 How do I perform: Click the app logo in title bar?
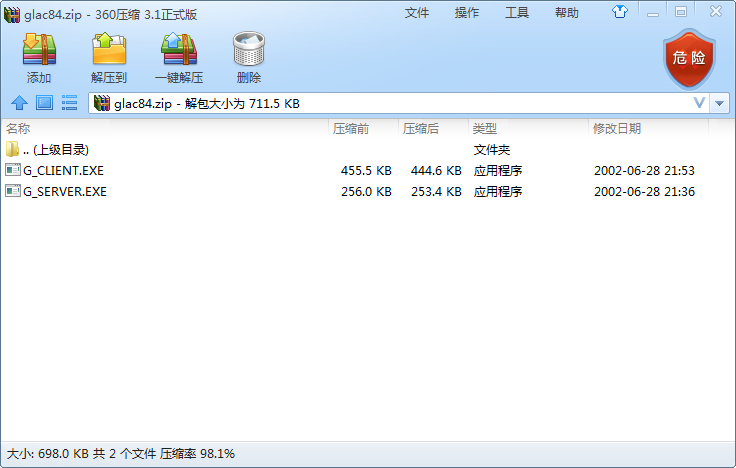(12, 14)
